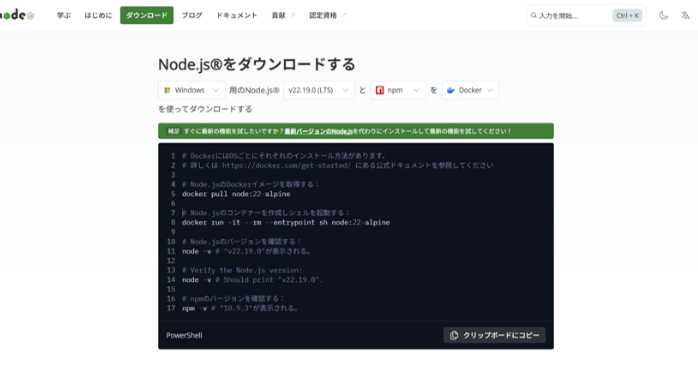Click the PowerShell label

184,335
